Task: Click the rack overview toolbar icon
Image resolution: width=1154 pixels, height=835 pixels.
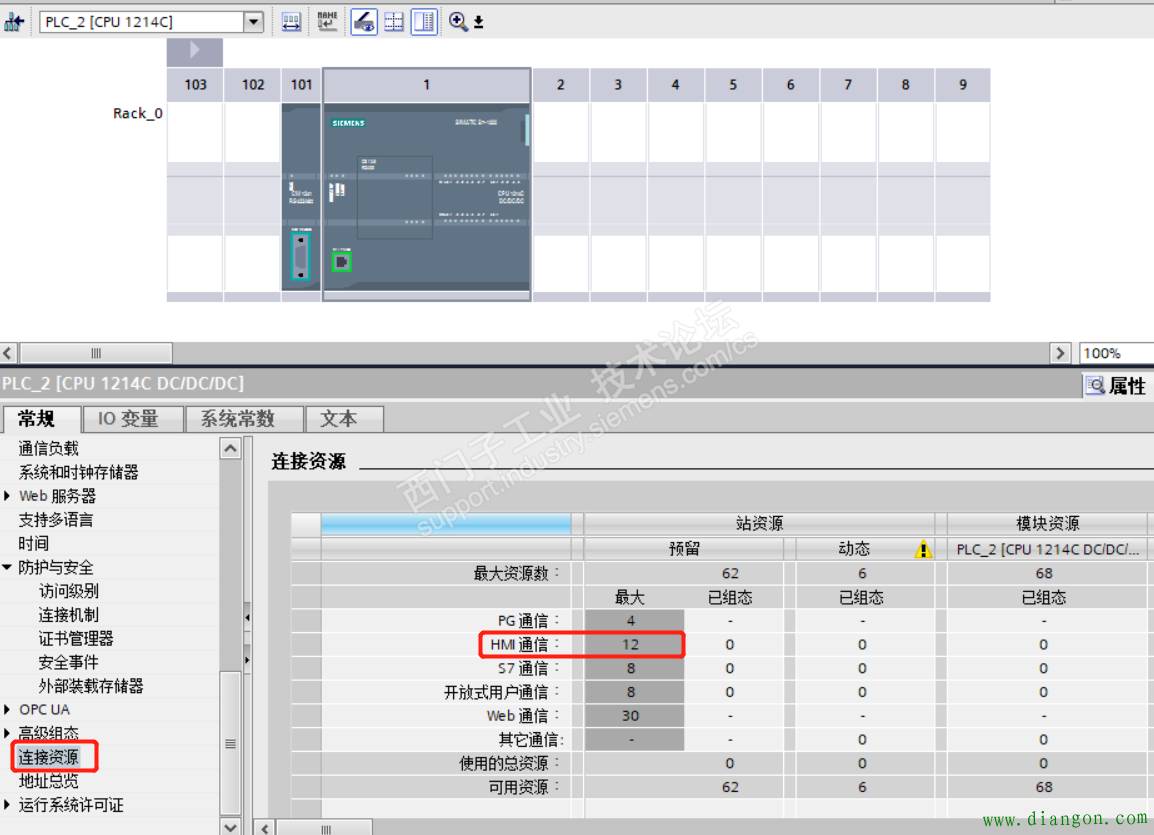Action: coord(291,22)
